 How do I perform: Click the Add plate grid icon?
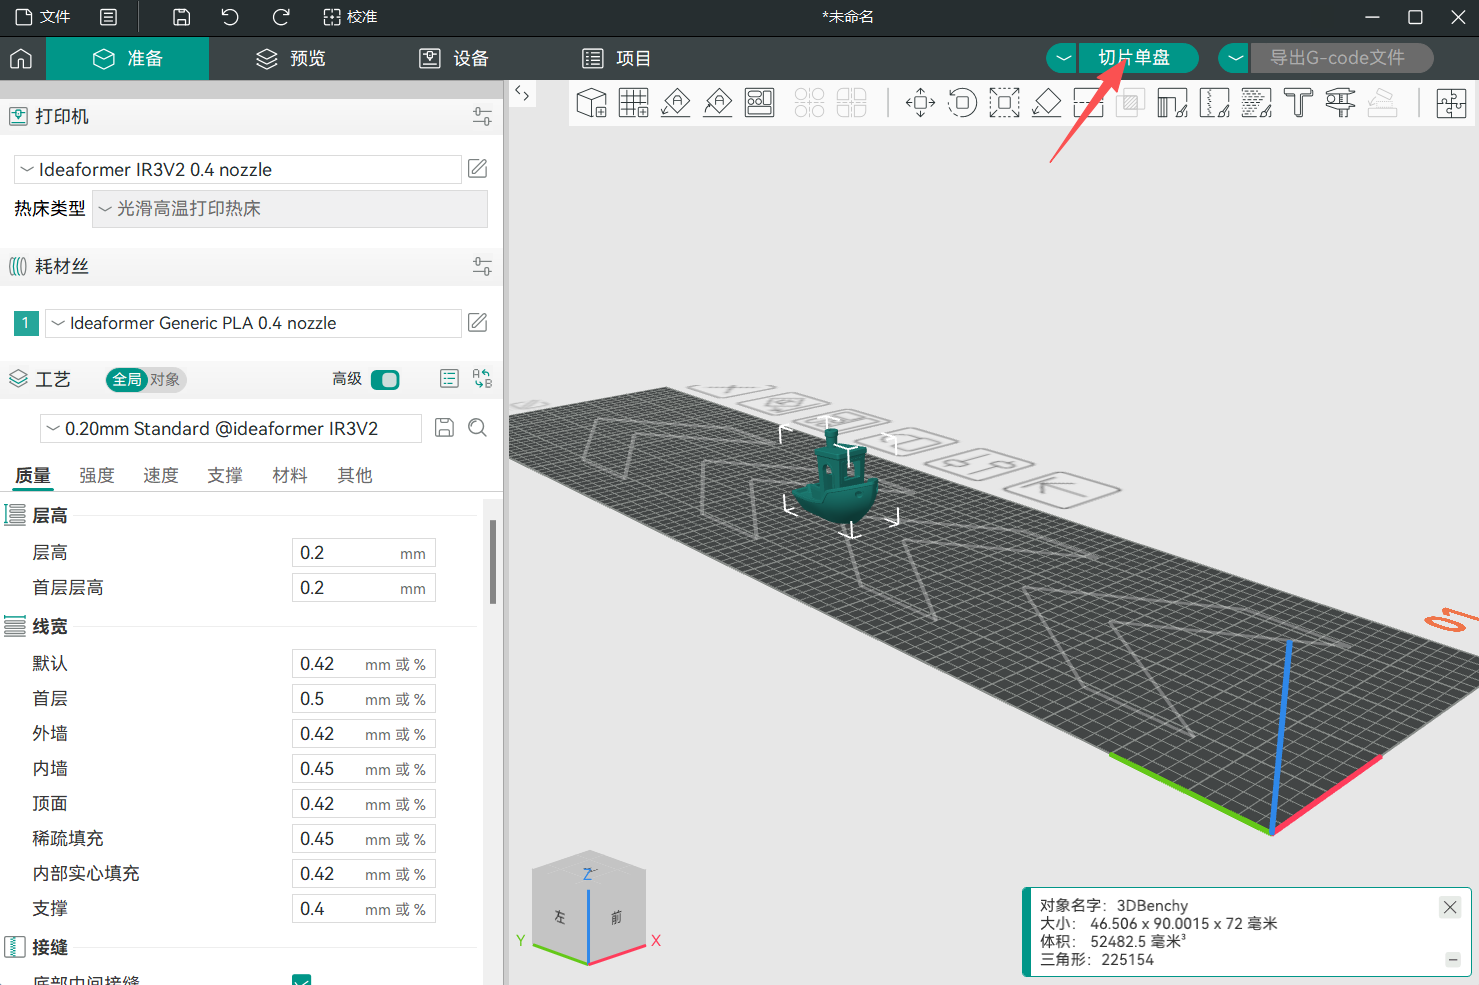634,103
